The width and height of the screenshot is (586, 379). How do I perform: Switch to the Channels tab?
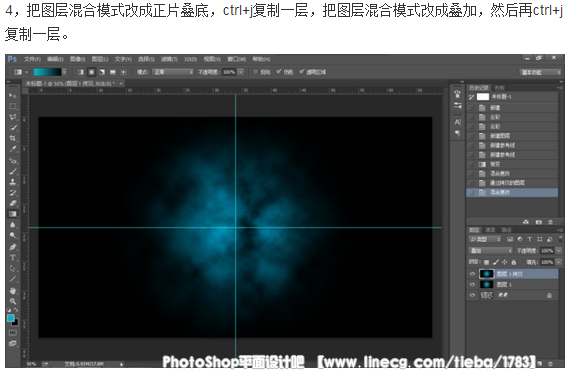click(x=490, y=230)
